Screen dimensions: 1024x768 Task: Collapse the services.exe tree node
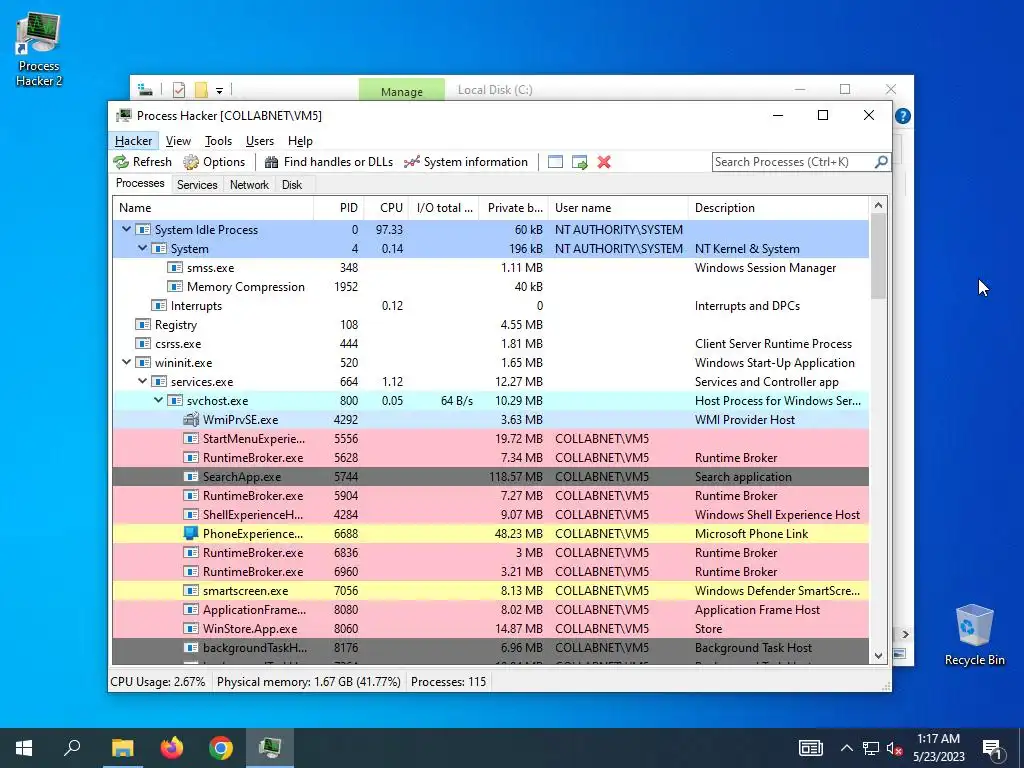tap(142, 381)
